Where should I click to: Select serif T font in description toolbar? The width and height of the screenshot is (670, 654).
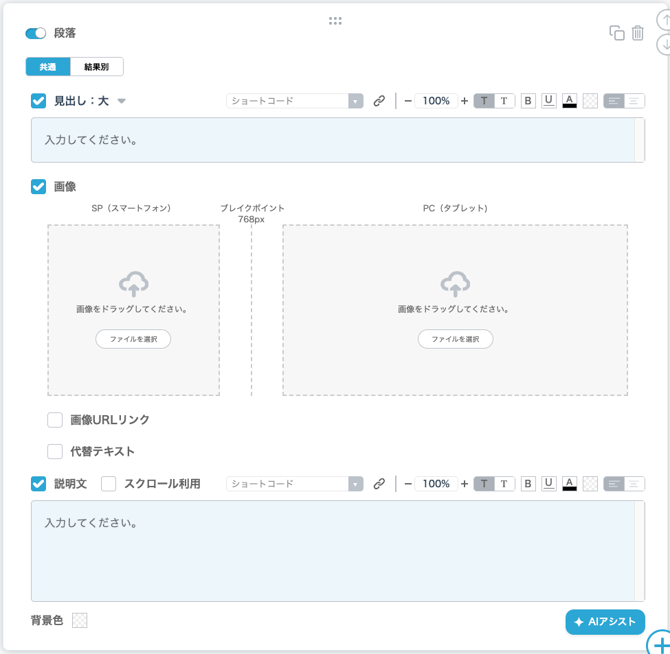pyautogui.click(x=504, y=484)
